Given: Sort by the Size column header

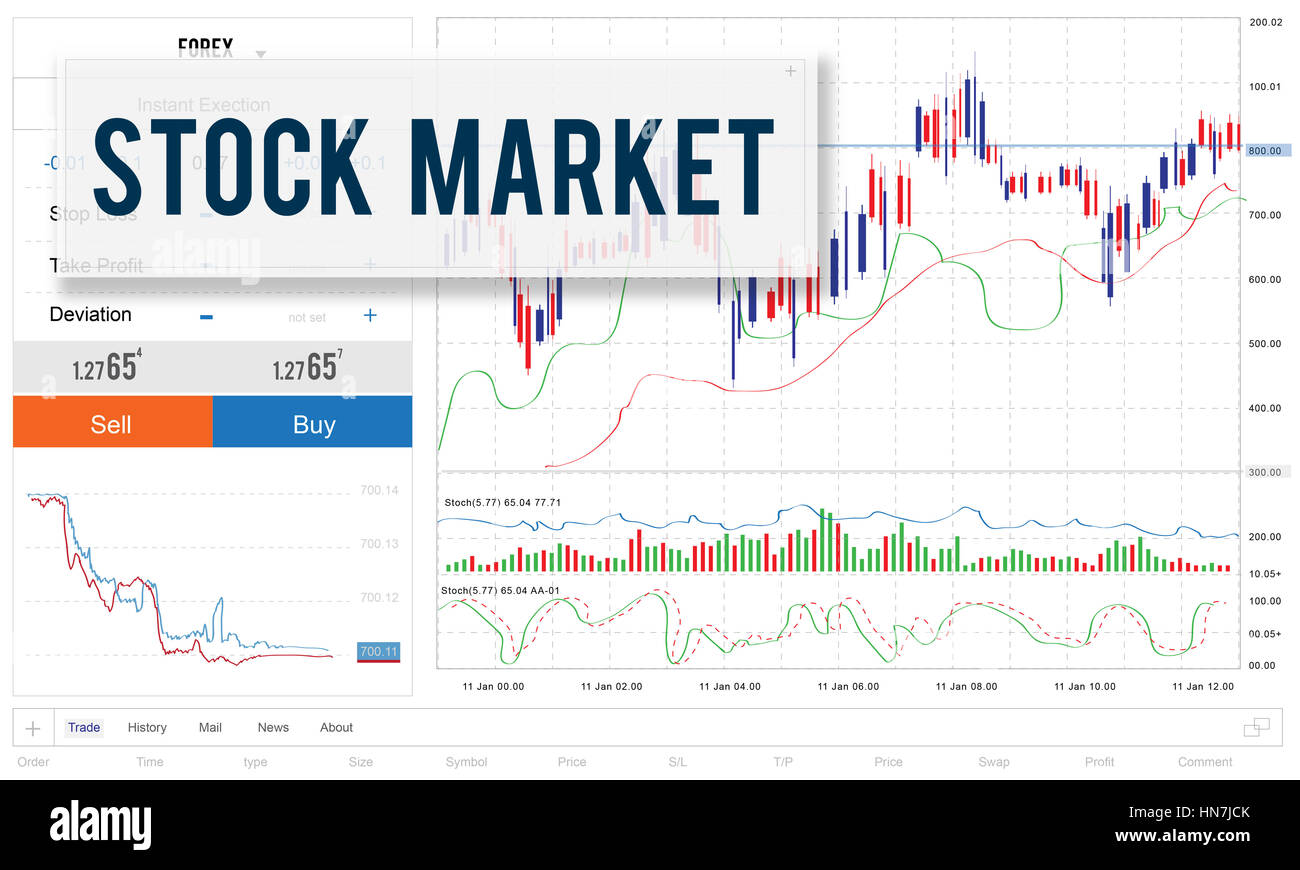Looking at the screenshot, I should click(361, 762).
